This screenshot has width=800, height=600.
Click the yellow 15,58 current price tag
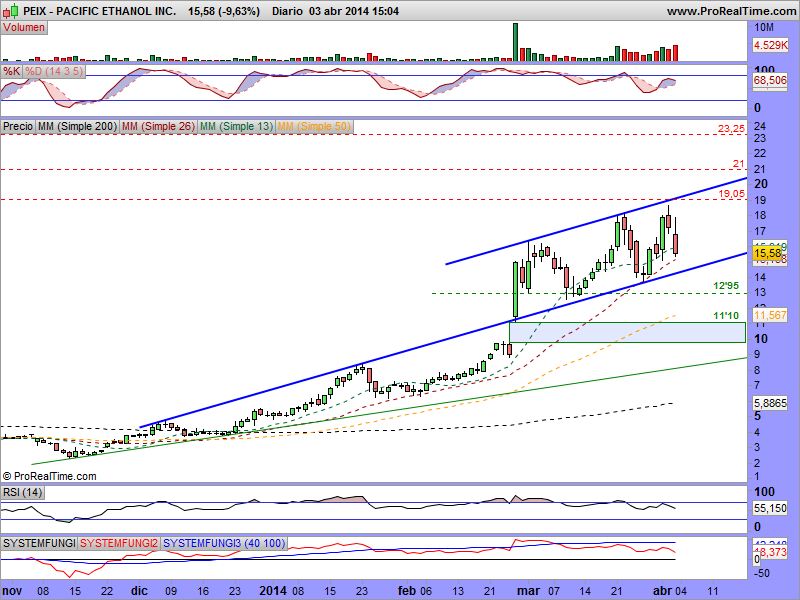pyautogui.click(x=767, y=254)
